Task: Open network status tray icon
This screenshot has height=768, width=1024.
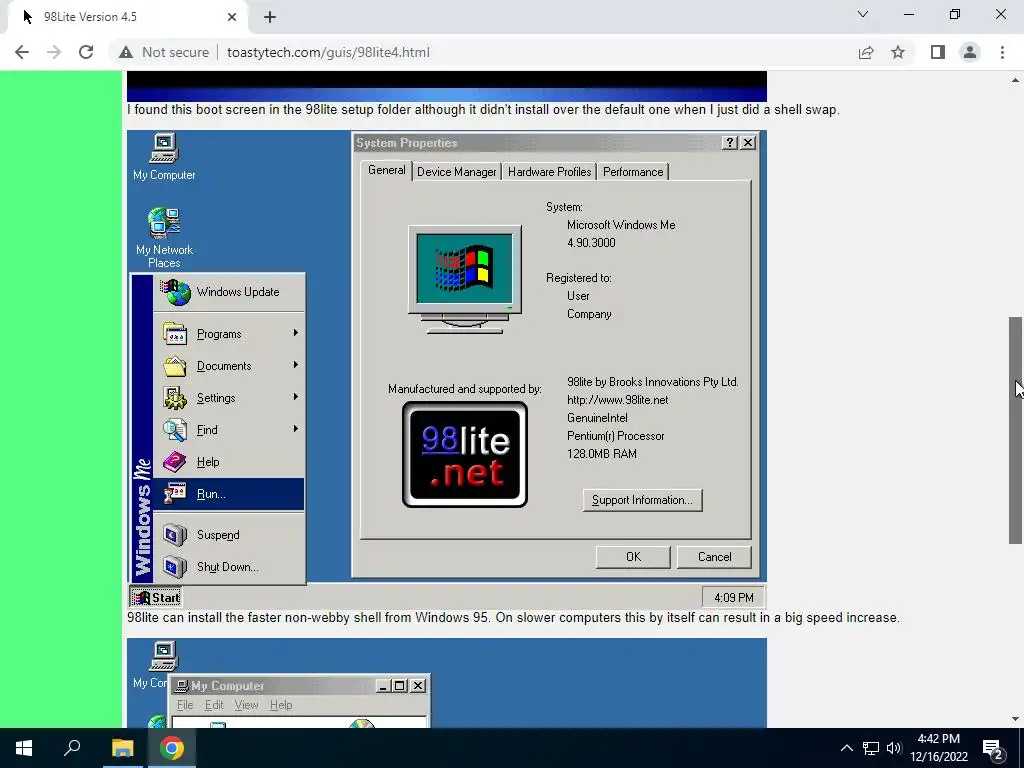Action: click(x=871, y=748)
